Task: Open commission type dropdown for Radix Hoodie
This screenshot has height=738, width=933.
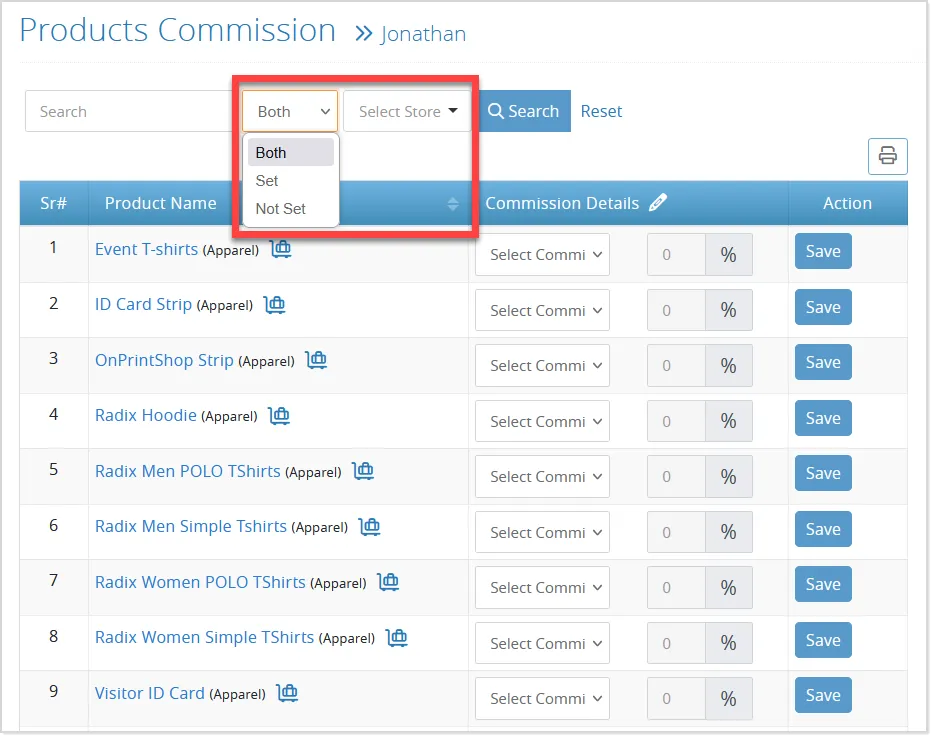Action: [x=542, y=421]
